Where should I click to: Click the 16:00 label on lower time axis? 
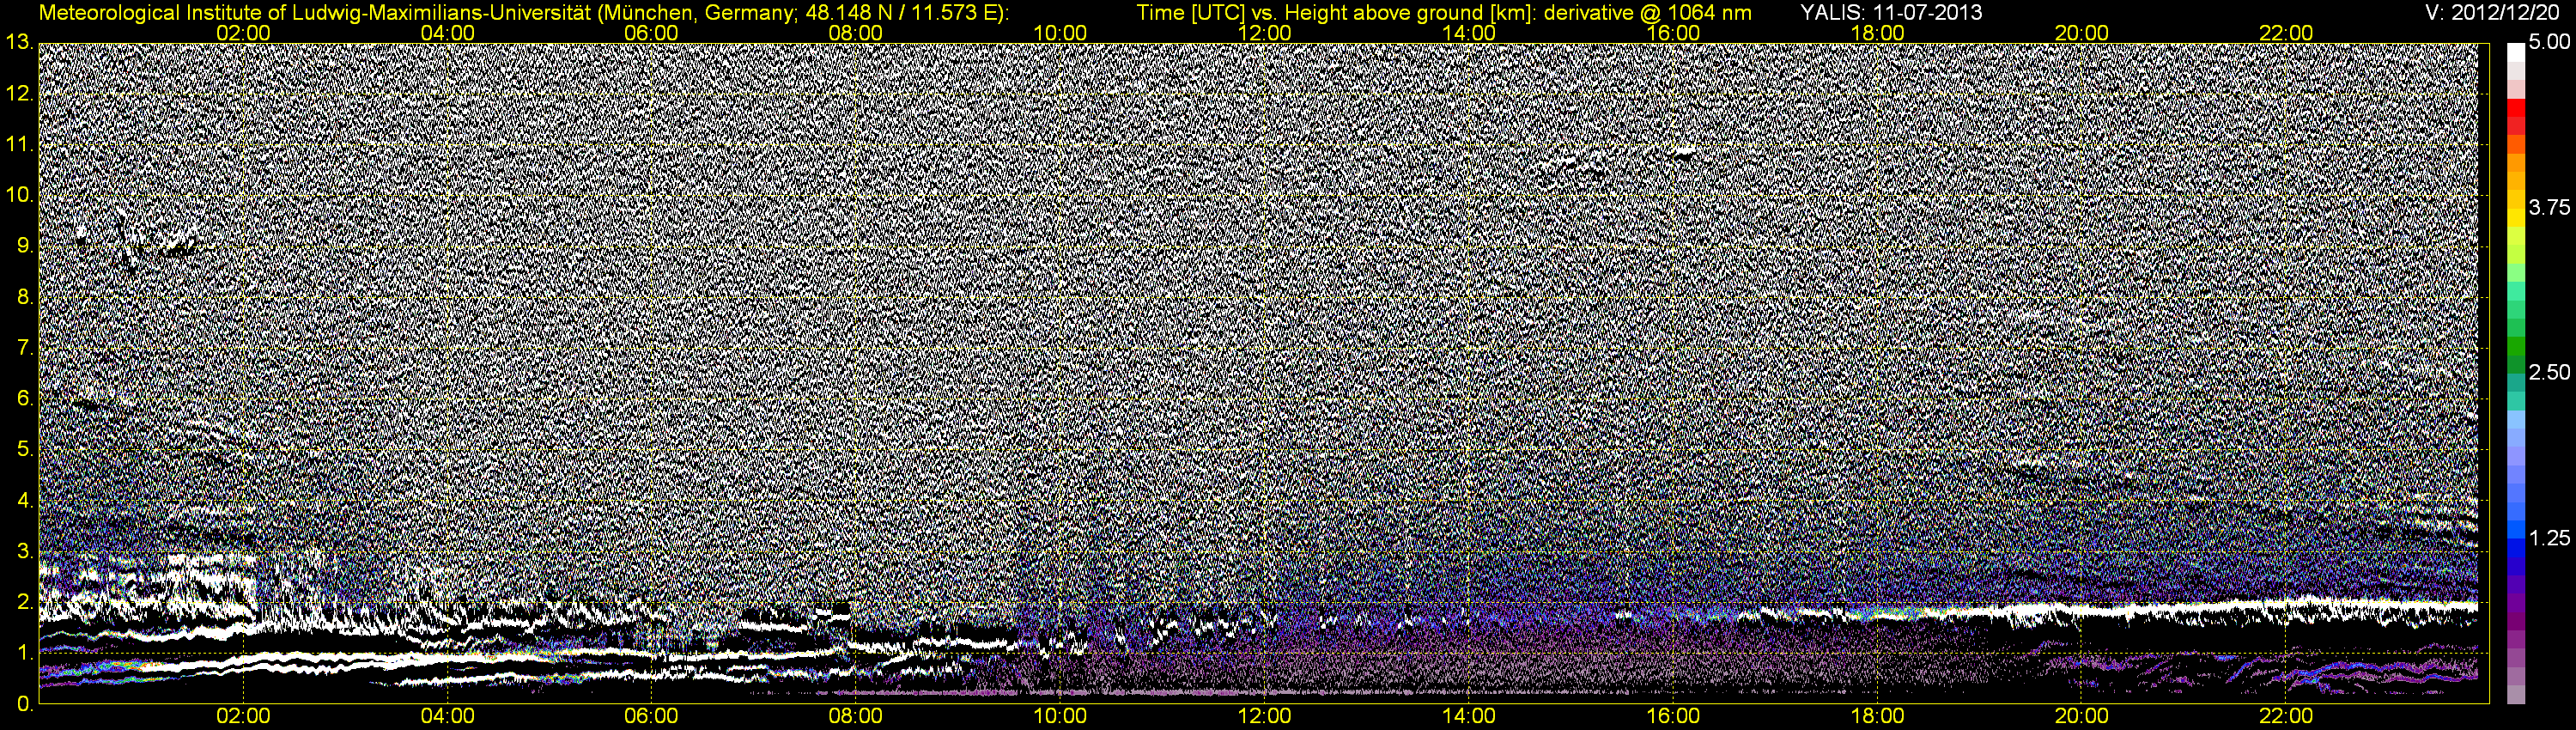click(1674, 716)
